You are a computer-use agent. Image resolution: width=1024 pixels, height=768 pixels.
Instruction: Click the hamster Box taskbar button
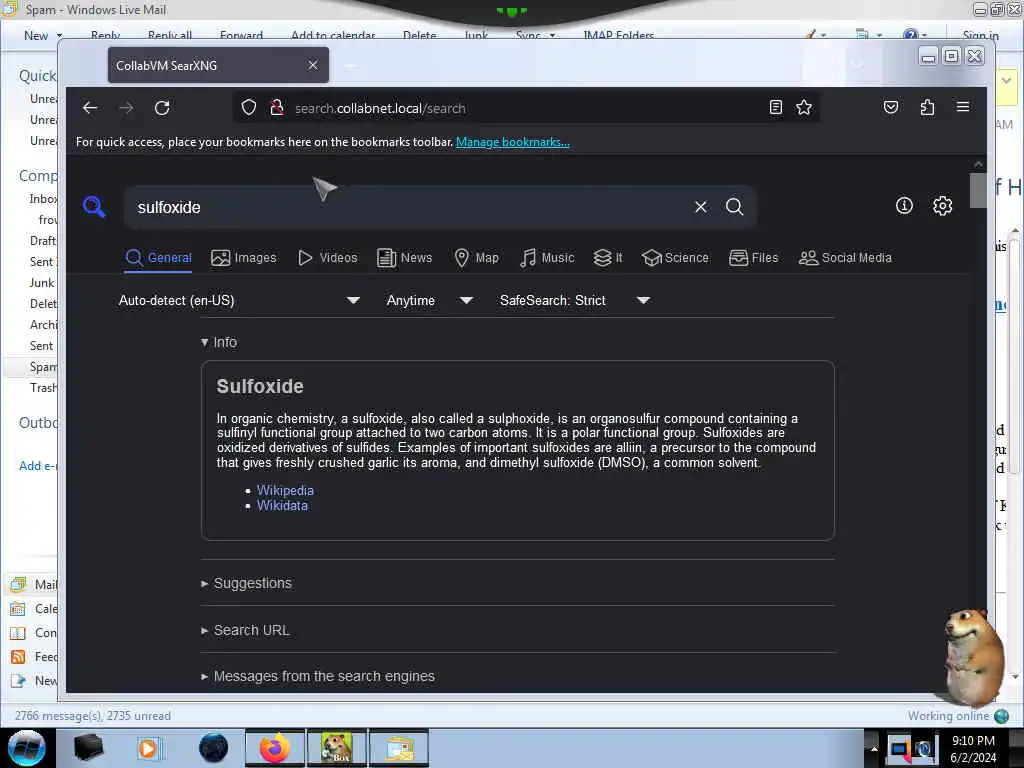click(x=337, y=748)
